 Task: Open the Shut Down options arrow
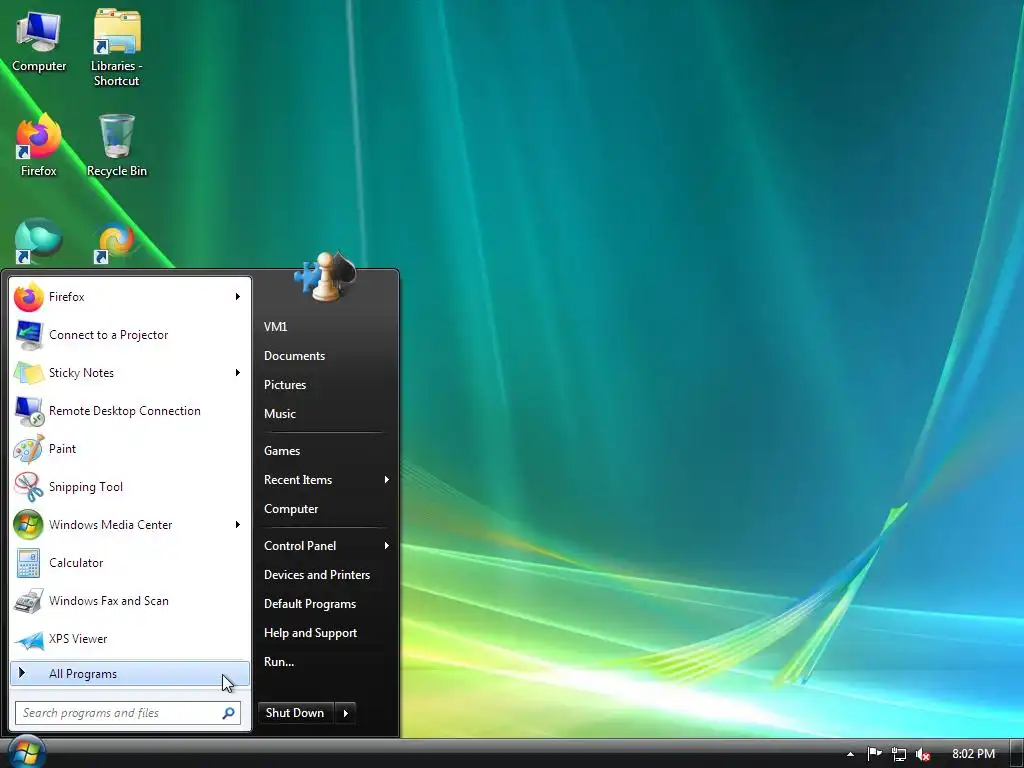tap(345, 713)
